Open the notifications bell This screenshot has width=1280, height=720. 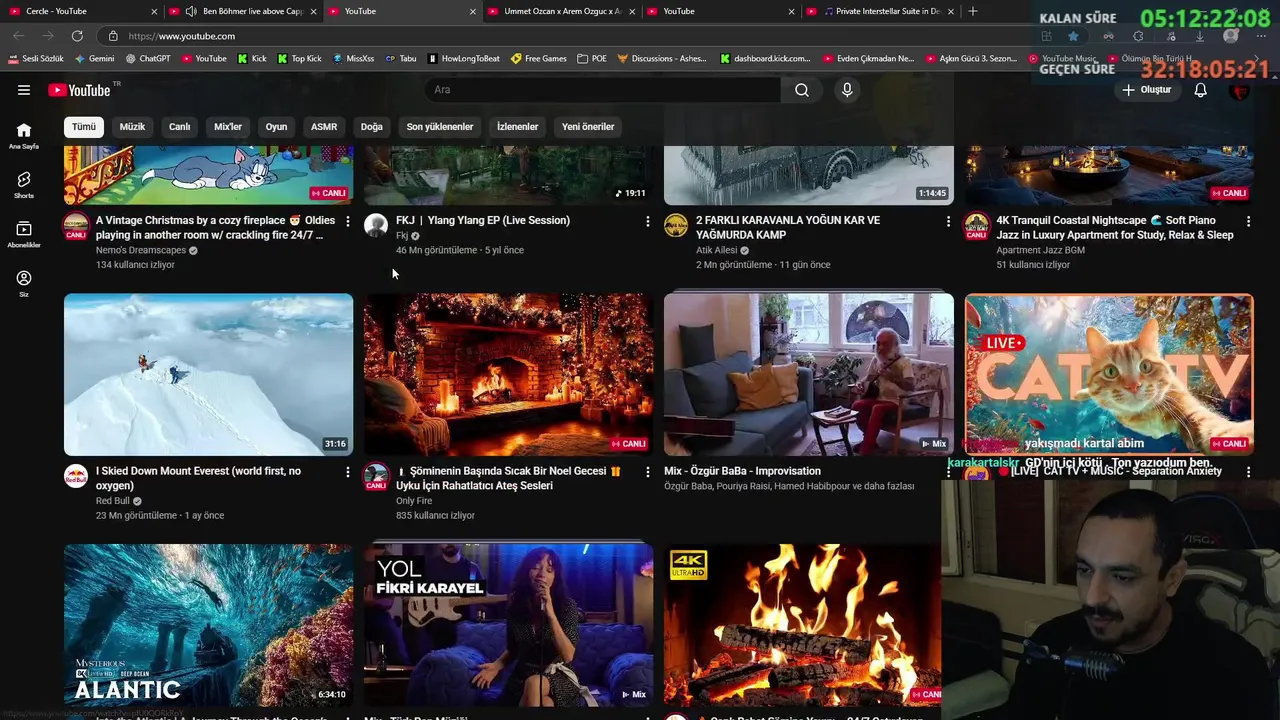coord(1201,90)
